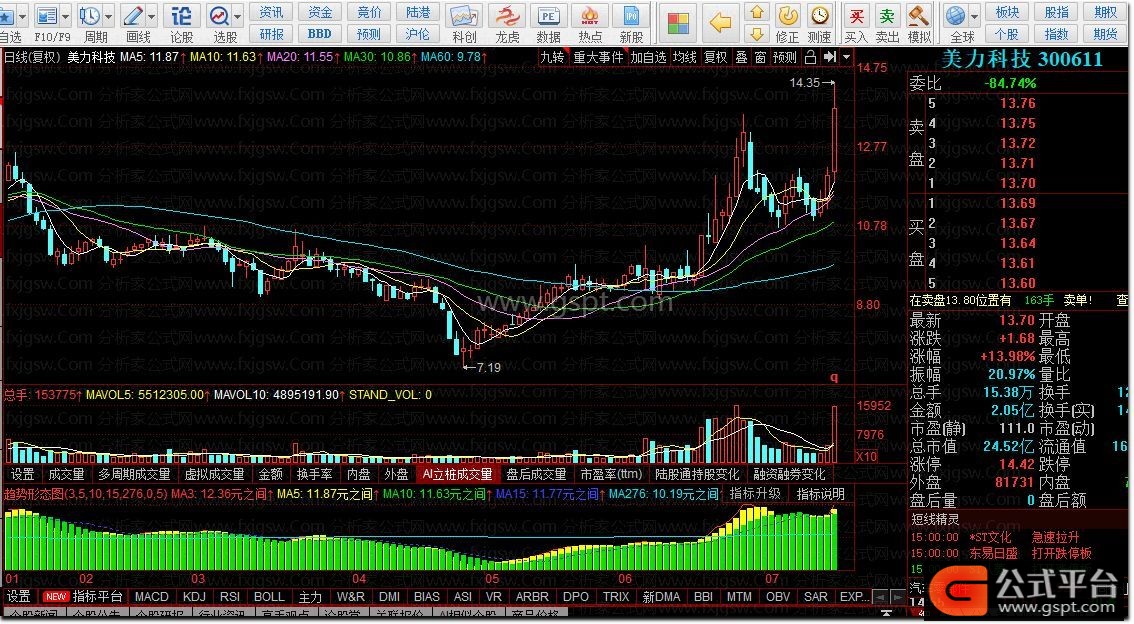
Task: Toggle 九转 indicator on chart
Action: tap(552, 57)
